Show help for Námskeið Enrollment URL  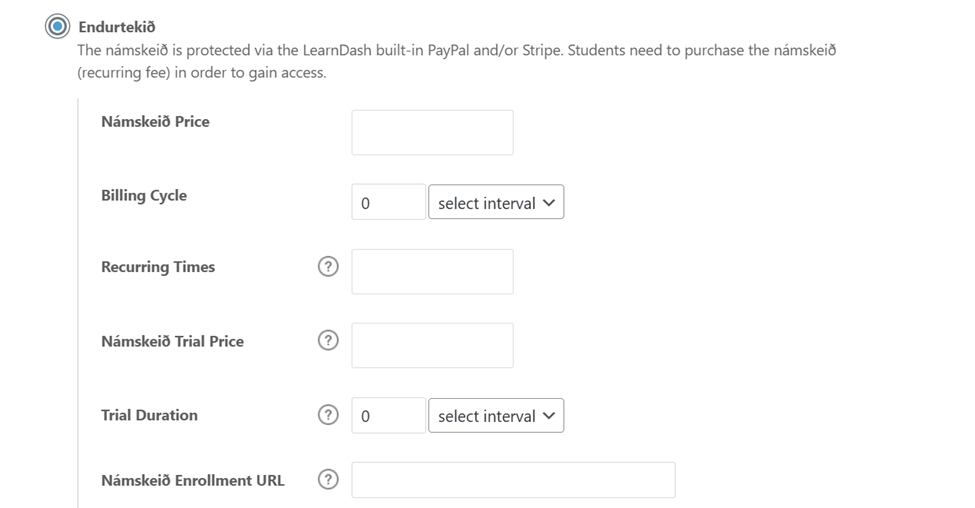click(328, 480)
